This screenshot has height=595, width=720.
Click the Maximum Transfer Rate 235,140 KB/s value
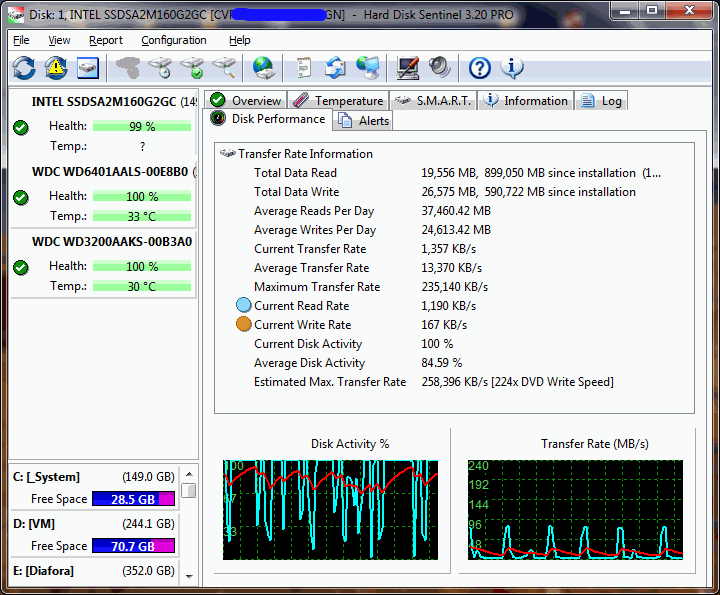point(455,286)
